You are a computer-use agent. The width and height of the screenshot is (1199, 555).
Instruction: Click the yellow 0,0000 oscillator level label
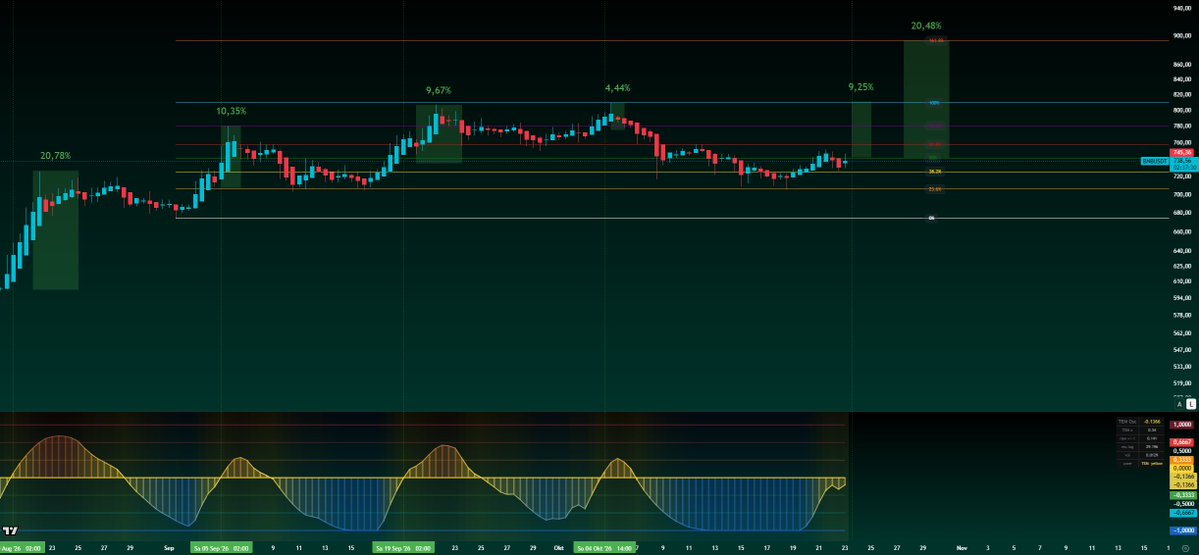[1182, 468]
